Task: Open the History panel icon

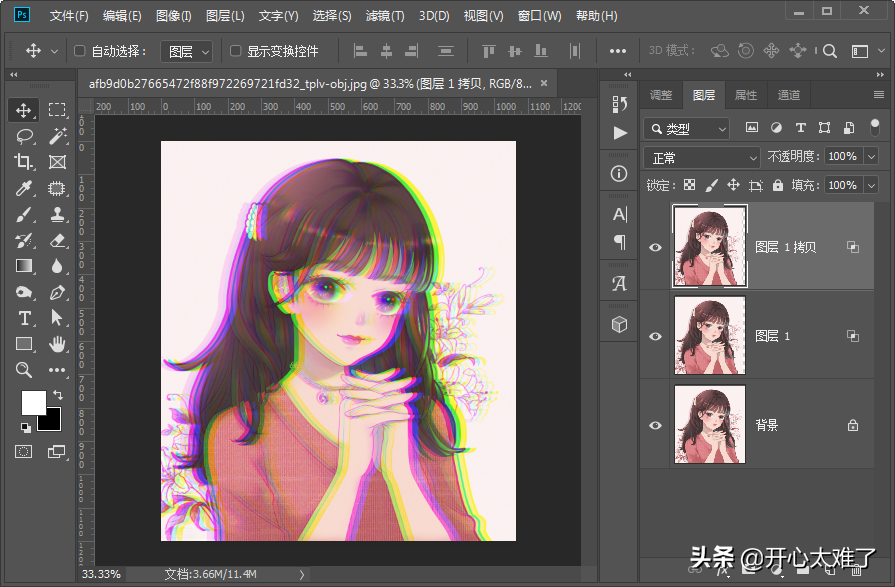Action: (619, 104)
